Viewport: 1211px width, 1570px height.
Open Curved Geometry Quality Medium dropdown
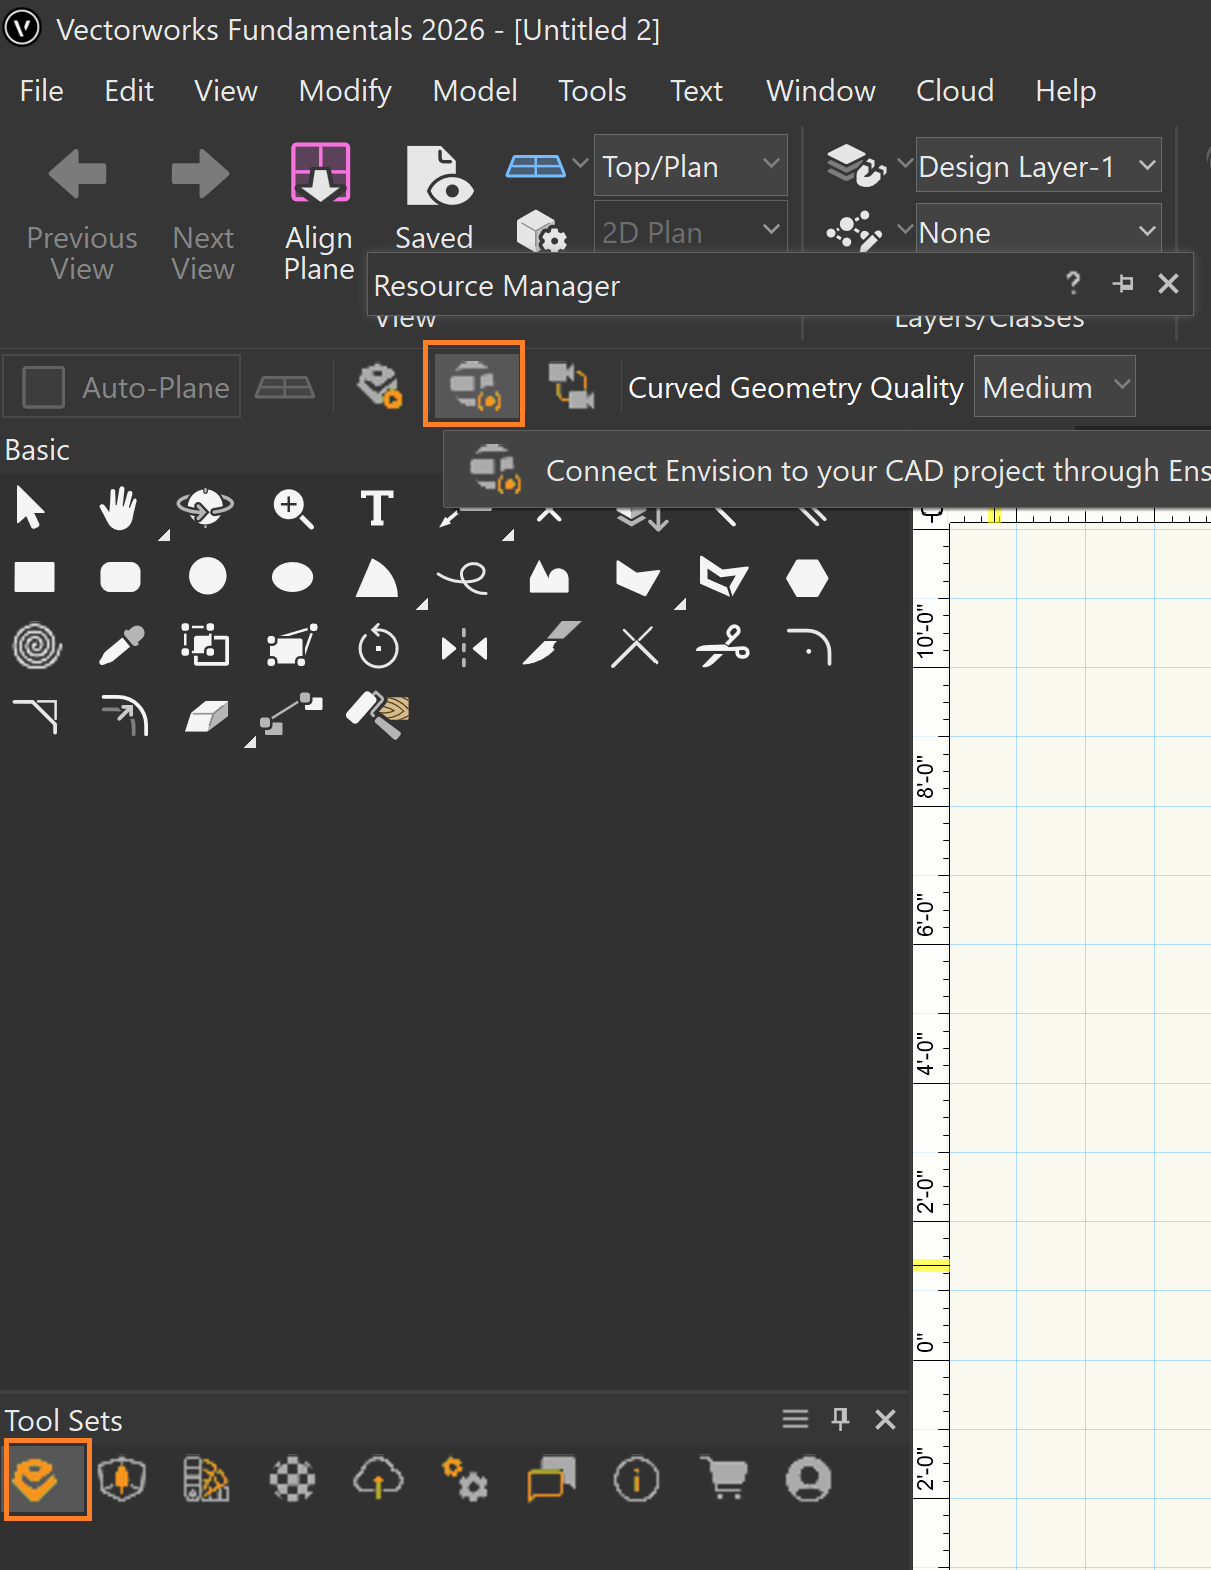coord(1054,386)
